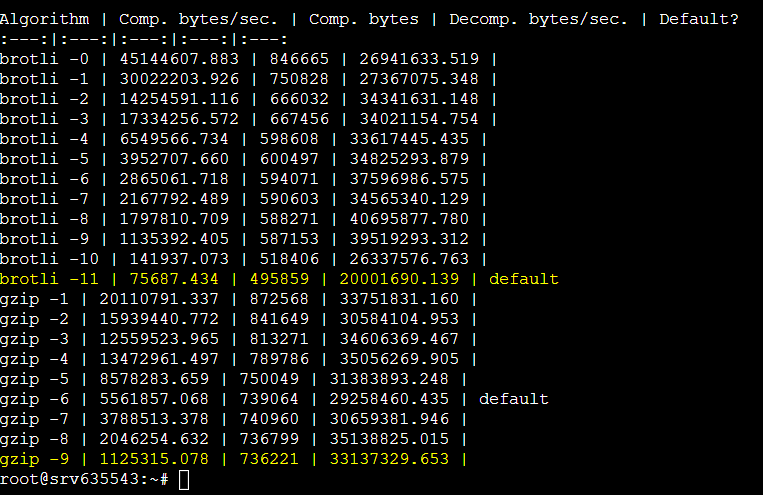Click the 'gzip -4' row label

(x=34, y=359)
